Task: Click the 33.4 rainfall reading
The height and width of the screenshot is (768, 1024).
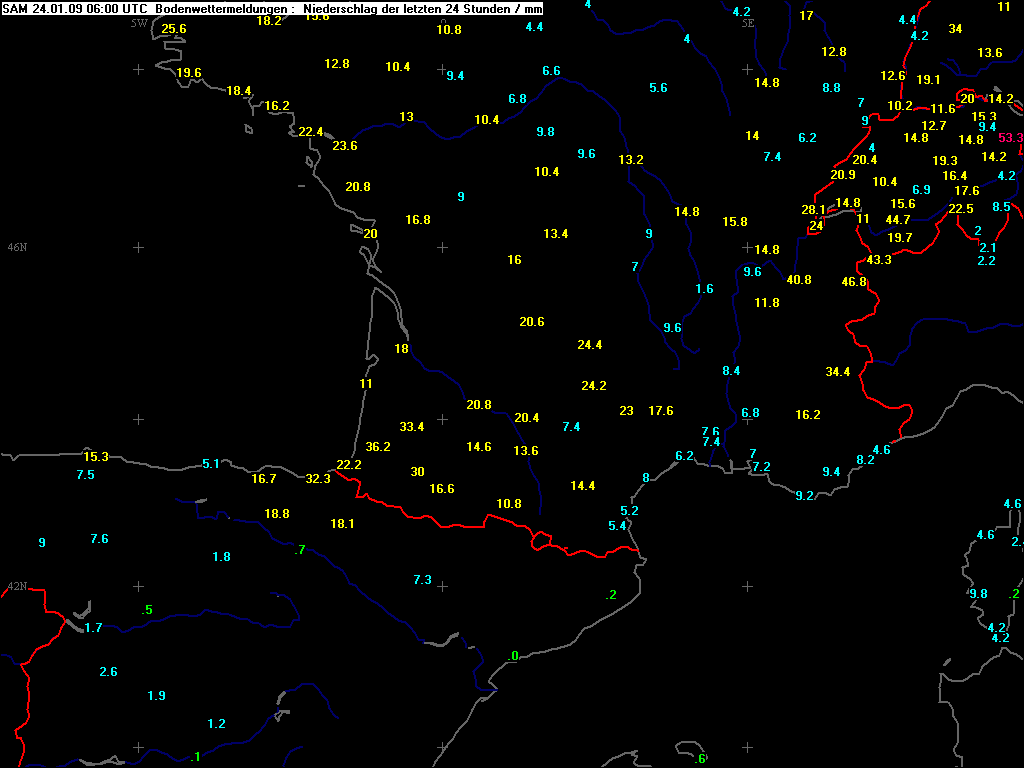Action: click(x=412, y=427)
